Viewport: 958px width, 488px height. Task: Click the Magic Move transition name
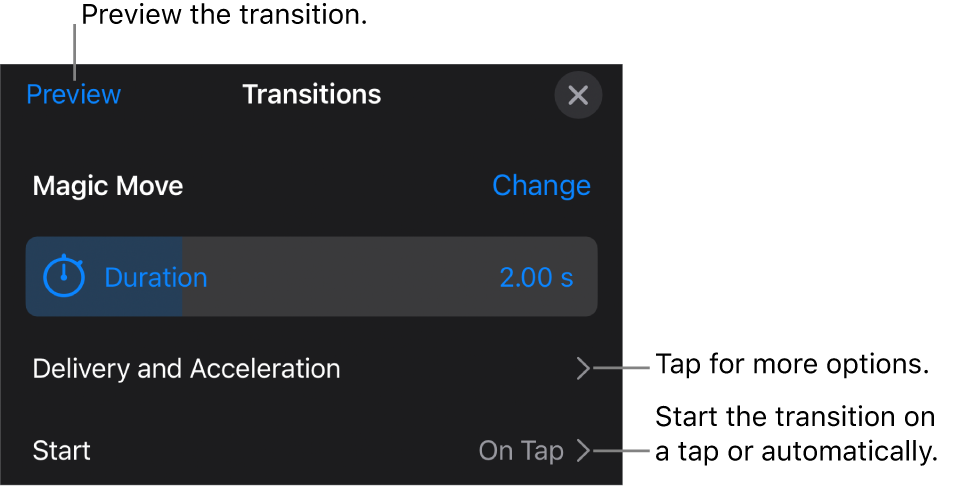(108, 186)
